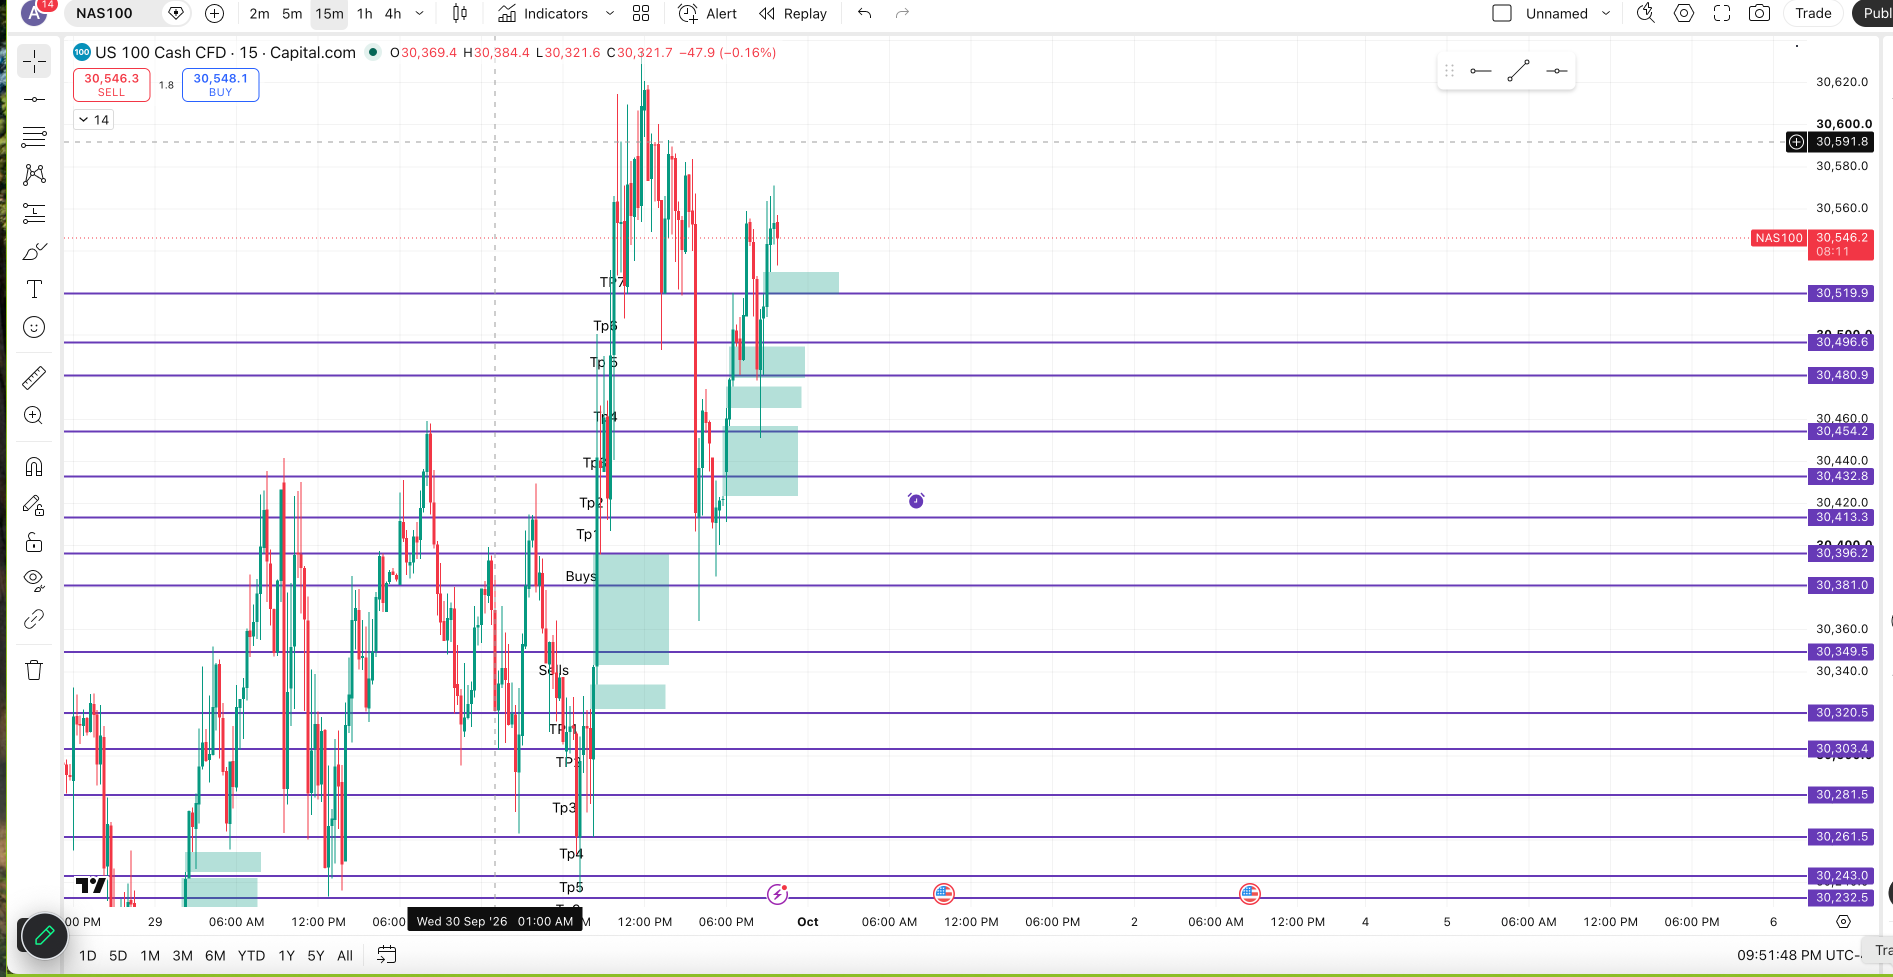Select the ruler measure tool

34,377
